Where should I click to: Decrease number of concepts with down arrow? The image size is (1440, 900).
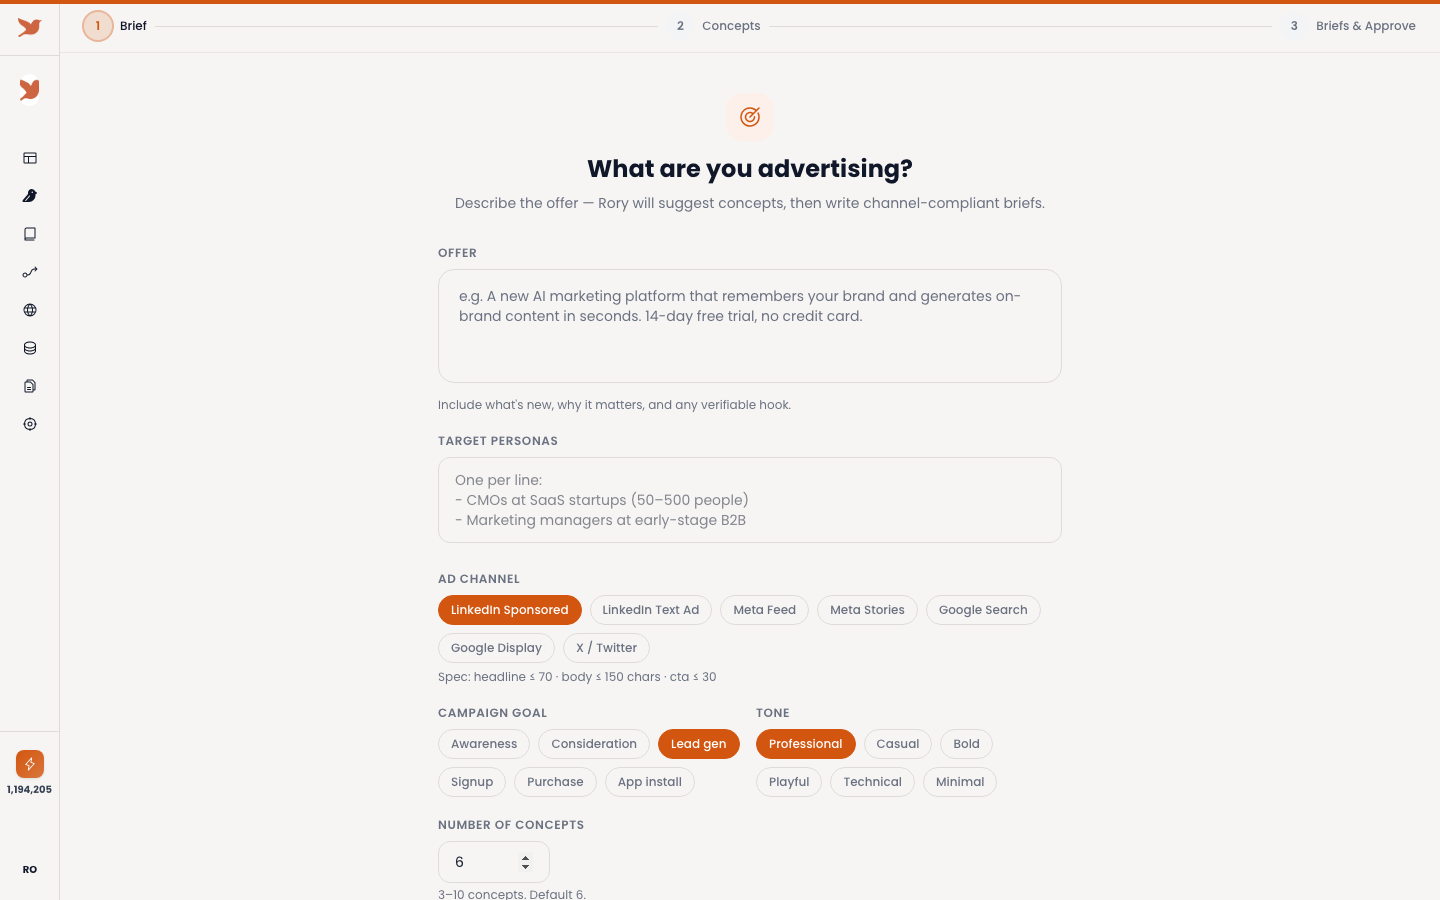(525, 867)
